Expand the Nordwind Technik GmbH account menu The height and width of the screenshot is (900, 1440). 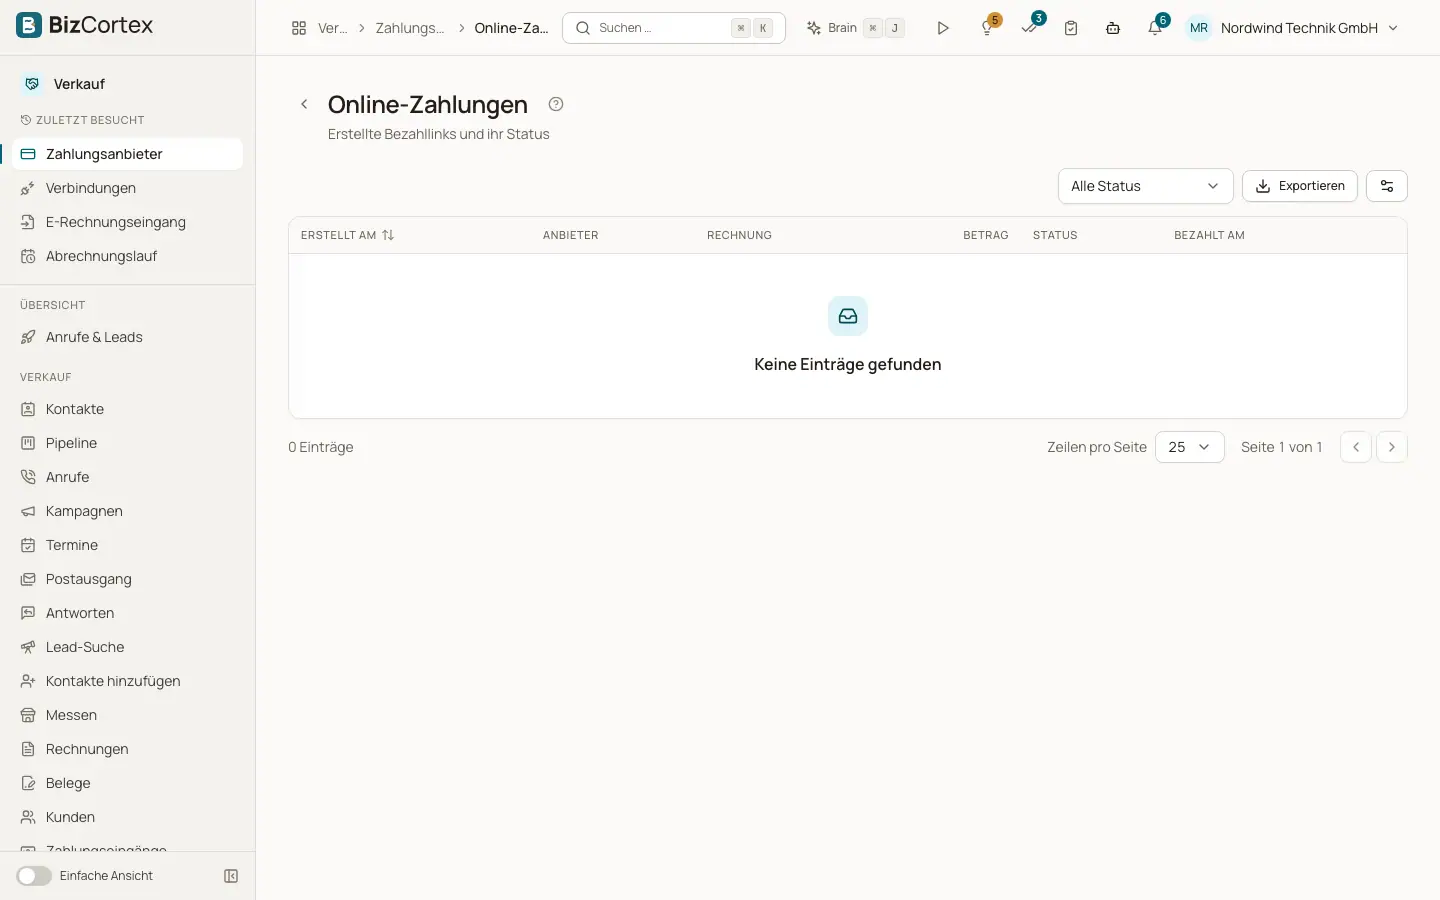(x=1309, y=28)
